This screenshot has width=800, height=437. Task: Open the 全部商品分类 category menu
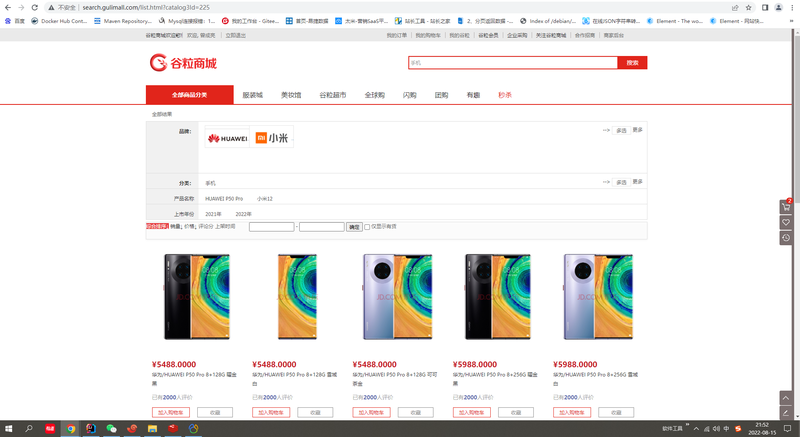tap(190, 95)
